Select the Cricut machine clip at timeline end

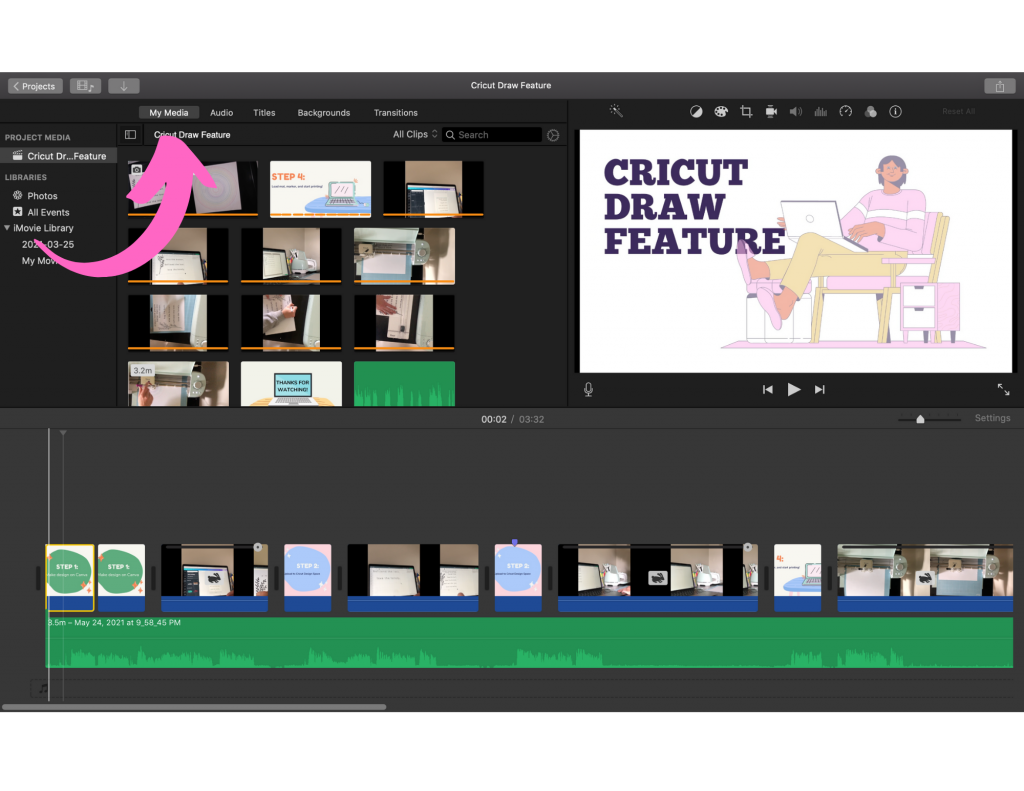coord(925,577)
